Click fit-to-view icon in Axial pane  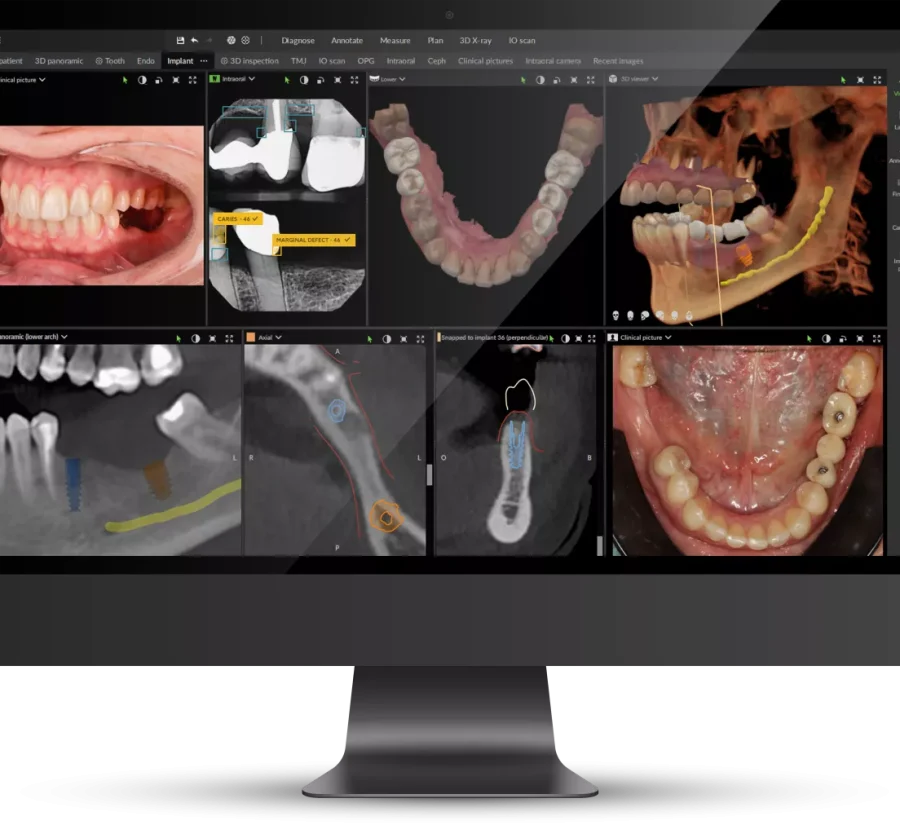(x=404, y=339)
